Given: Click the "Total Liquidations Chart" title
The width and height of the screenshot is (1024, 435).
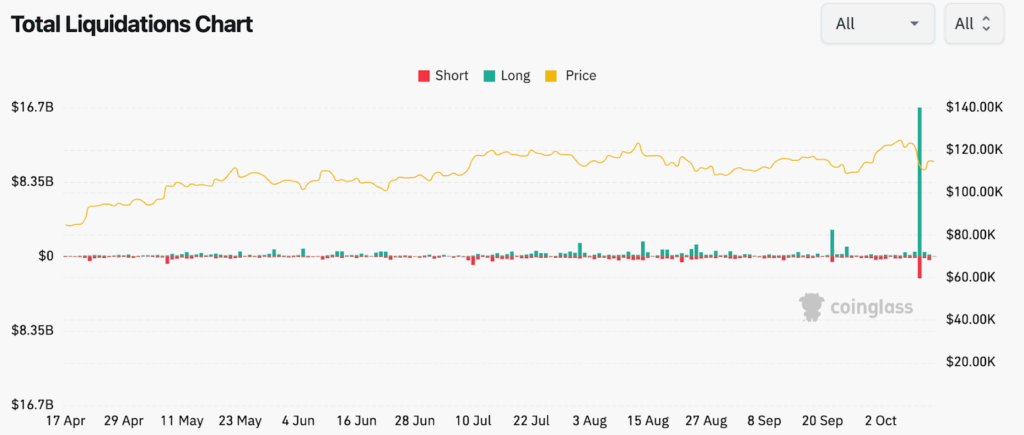Looking at the screenshot, I should click(x=131, y=24).
